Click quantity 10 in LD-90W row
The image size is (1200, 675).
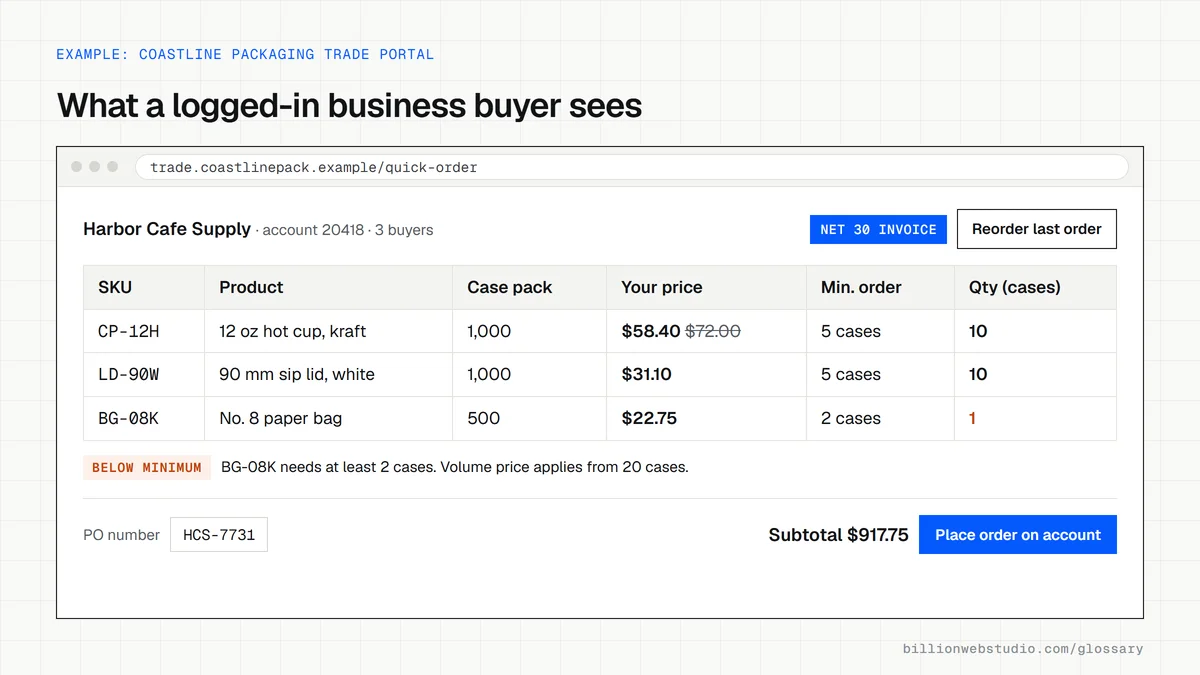point(978,374)
